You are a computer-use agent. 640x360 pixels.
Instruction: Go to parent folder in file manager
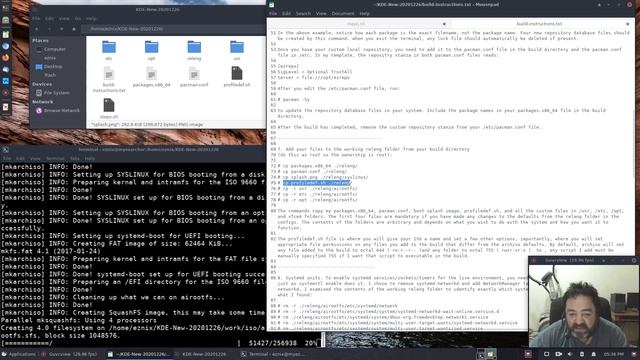click(62, 29)
